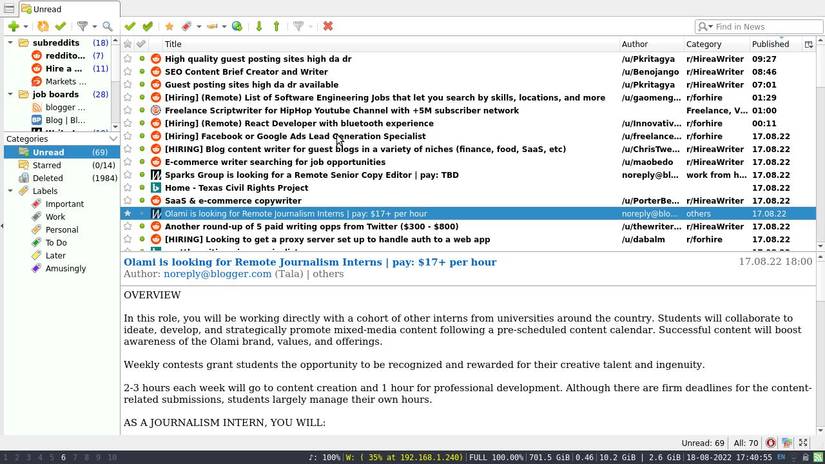
Task: Collapse the subreddits folder
Action: click(x=10, y=43)
